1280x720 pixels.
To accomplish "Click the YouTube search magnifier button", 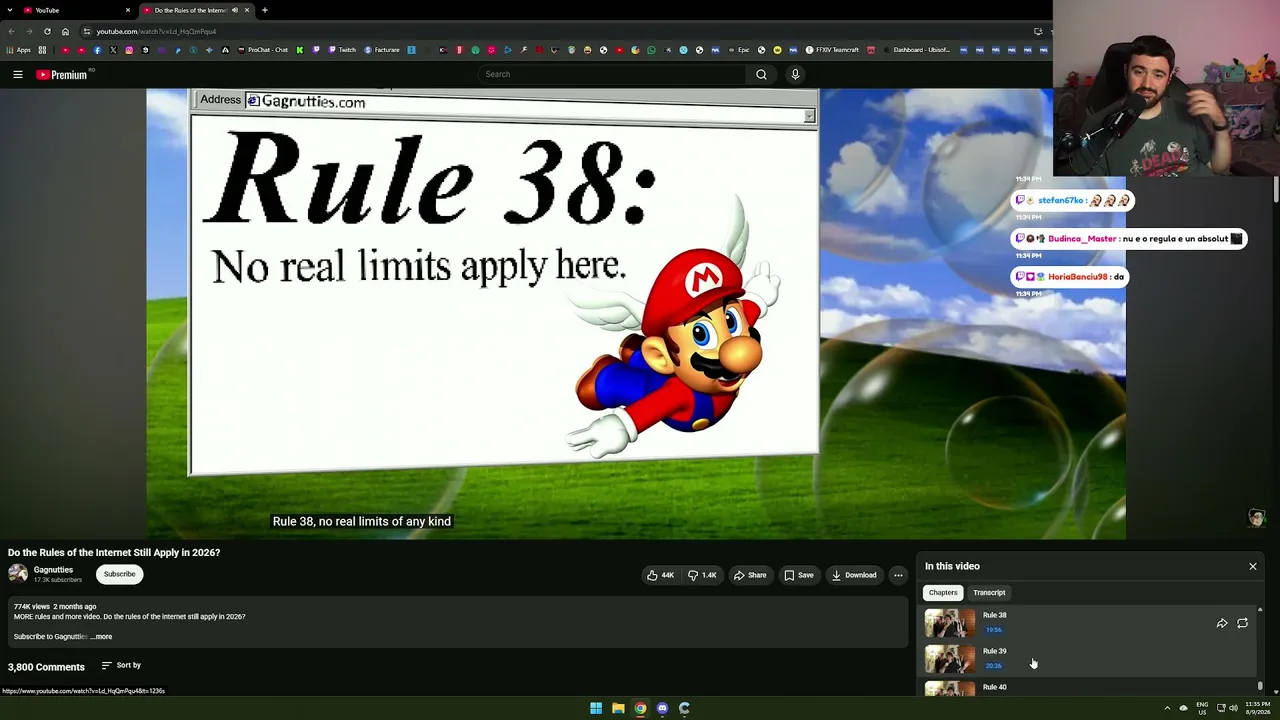I will pos(761,74).
